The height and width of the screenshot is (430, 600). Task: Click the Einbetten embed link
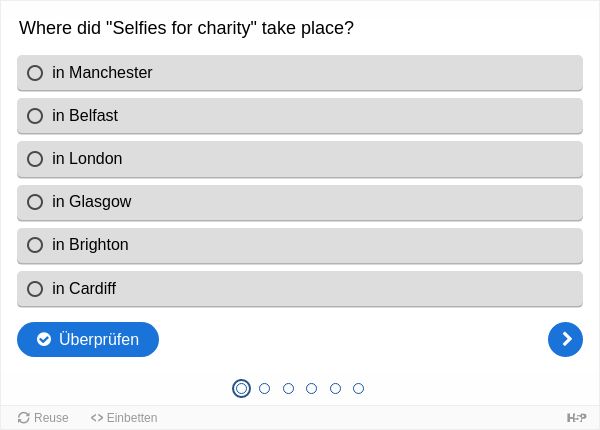point(124,418)
